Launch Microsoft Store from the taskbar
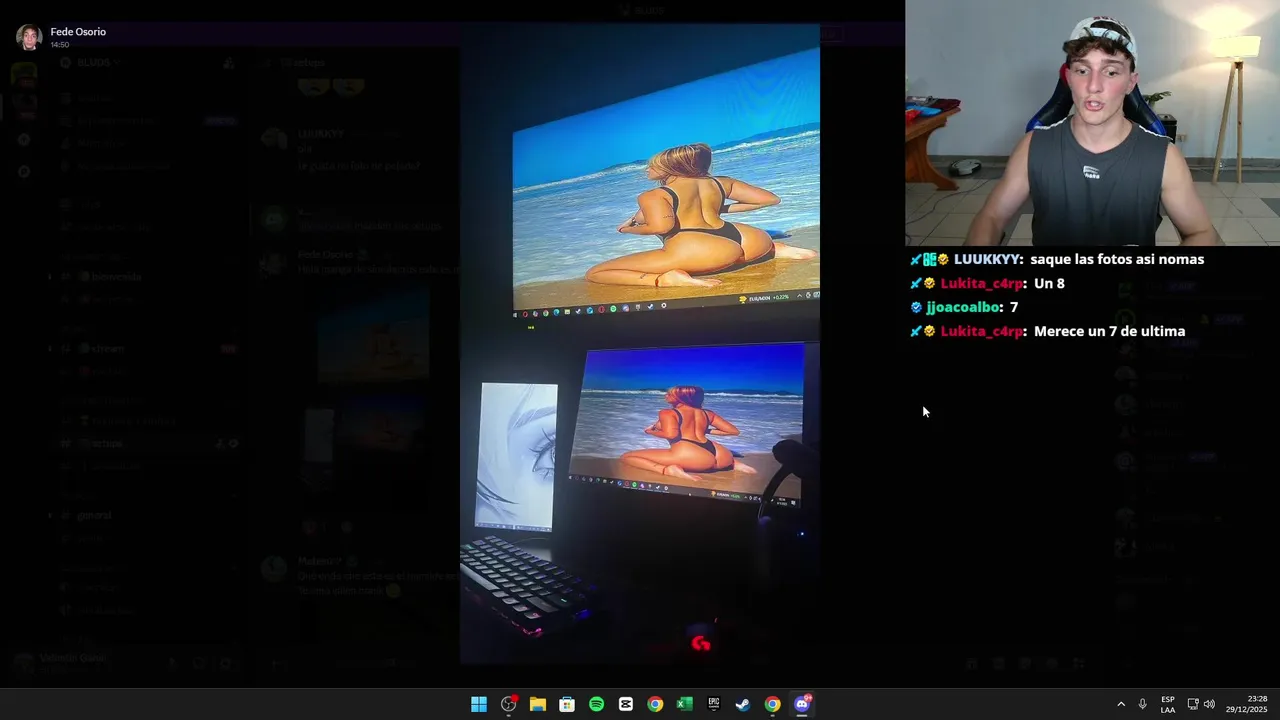 (567, 704)
